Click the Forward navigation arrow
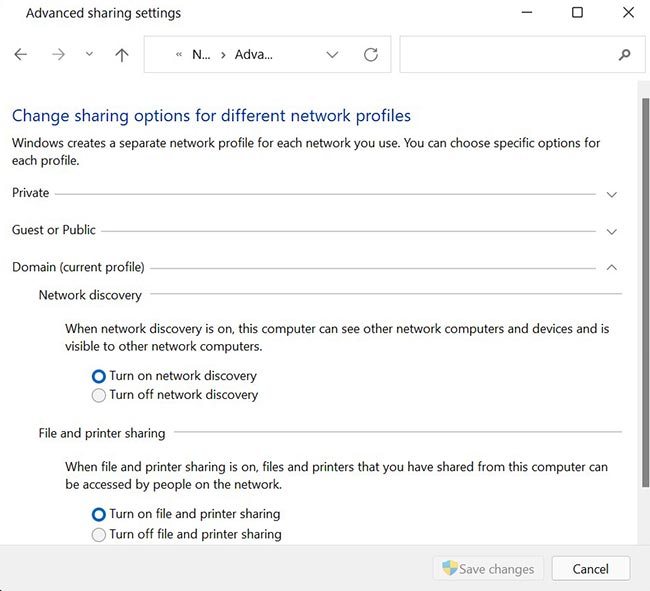Image resolution: width=650 pixels, height=591 pixels. click(58, 55)
